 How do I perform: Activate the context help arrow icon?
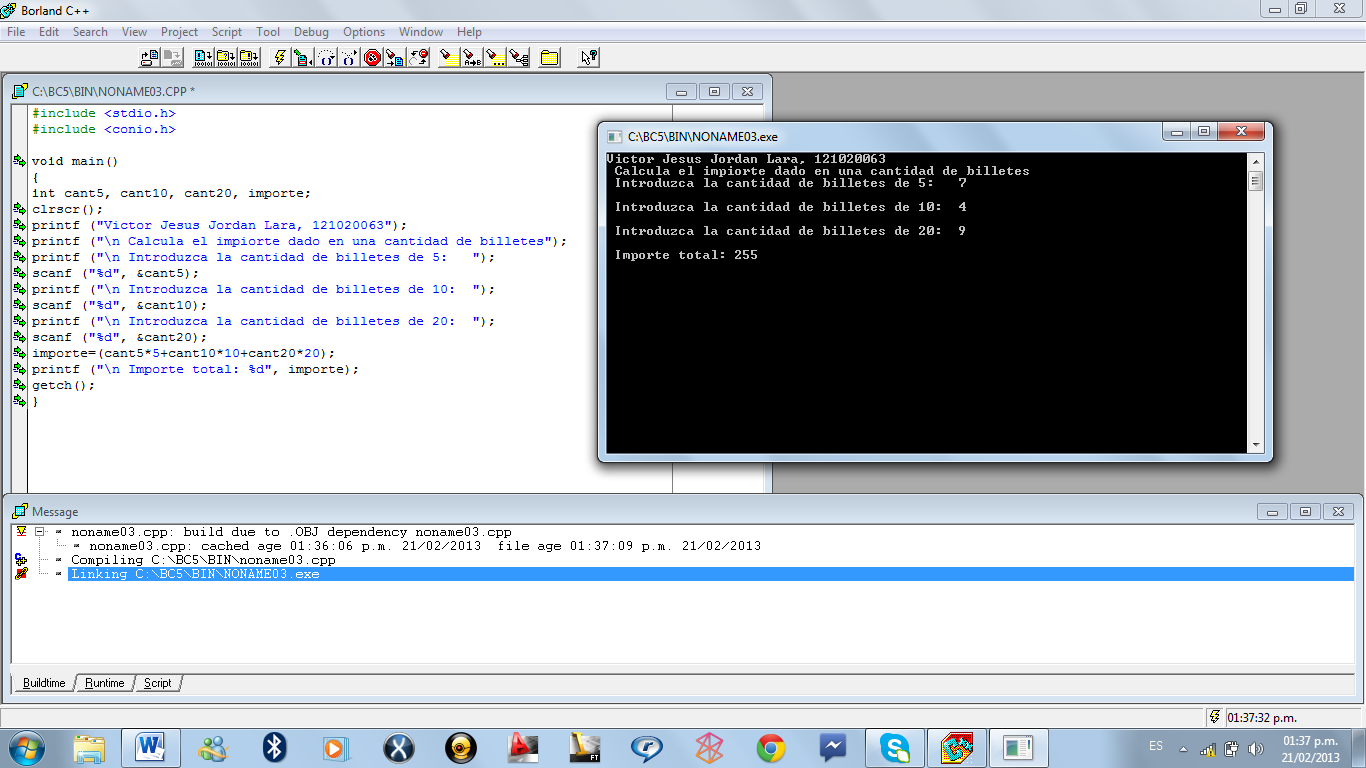(586, 57)
